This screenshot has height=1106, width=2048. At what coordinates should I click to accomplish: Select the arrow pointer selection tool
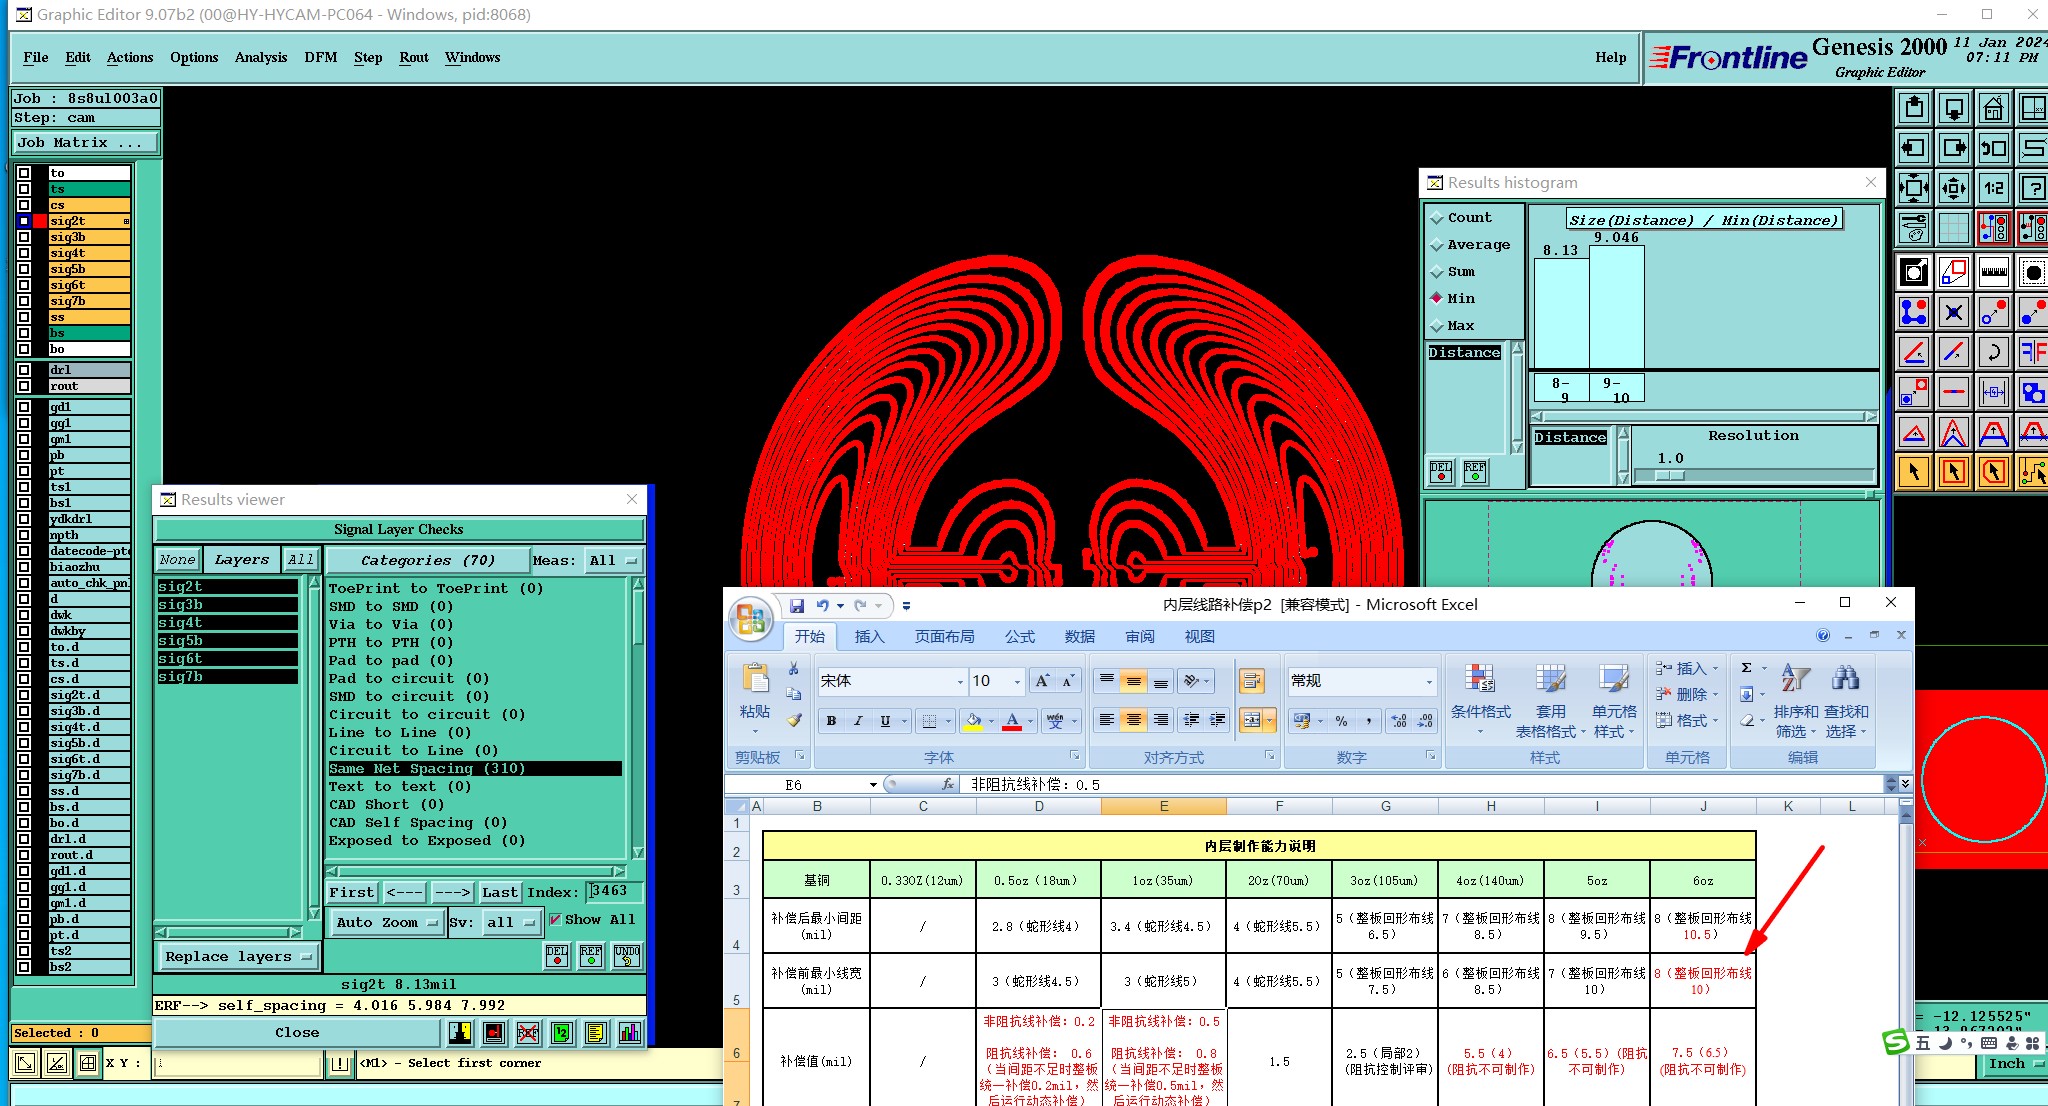pos(1913,472)
